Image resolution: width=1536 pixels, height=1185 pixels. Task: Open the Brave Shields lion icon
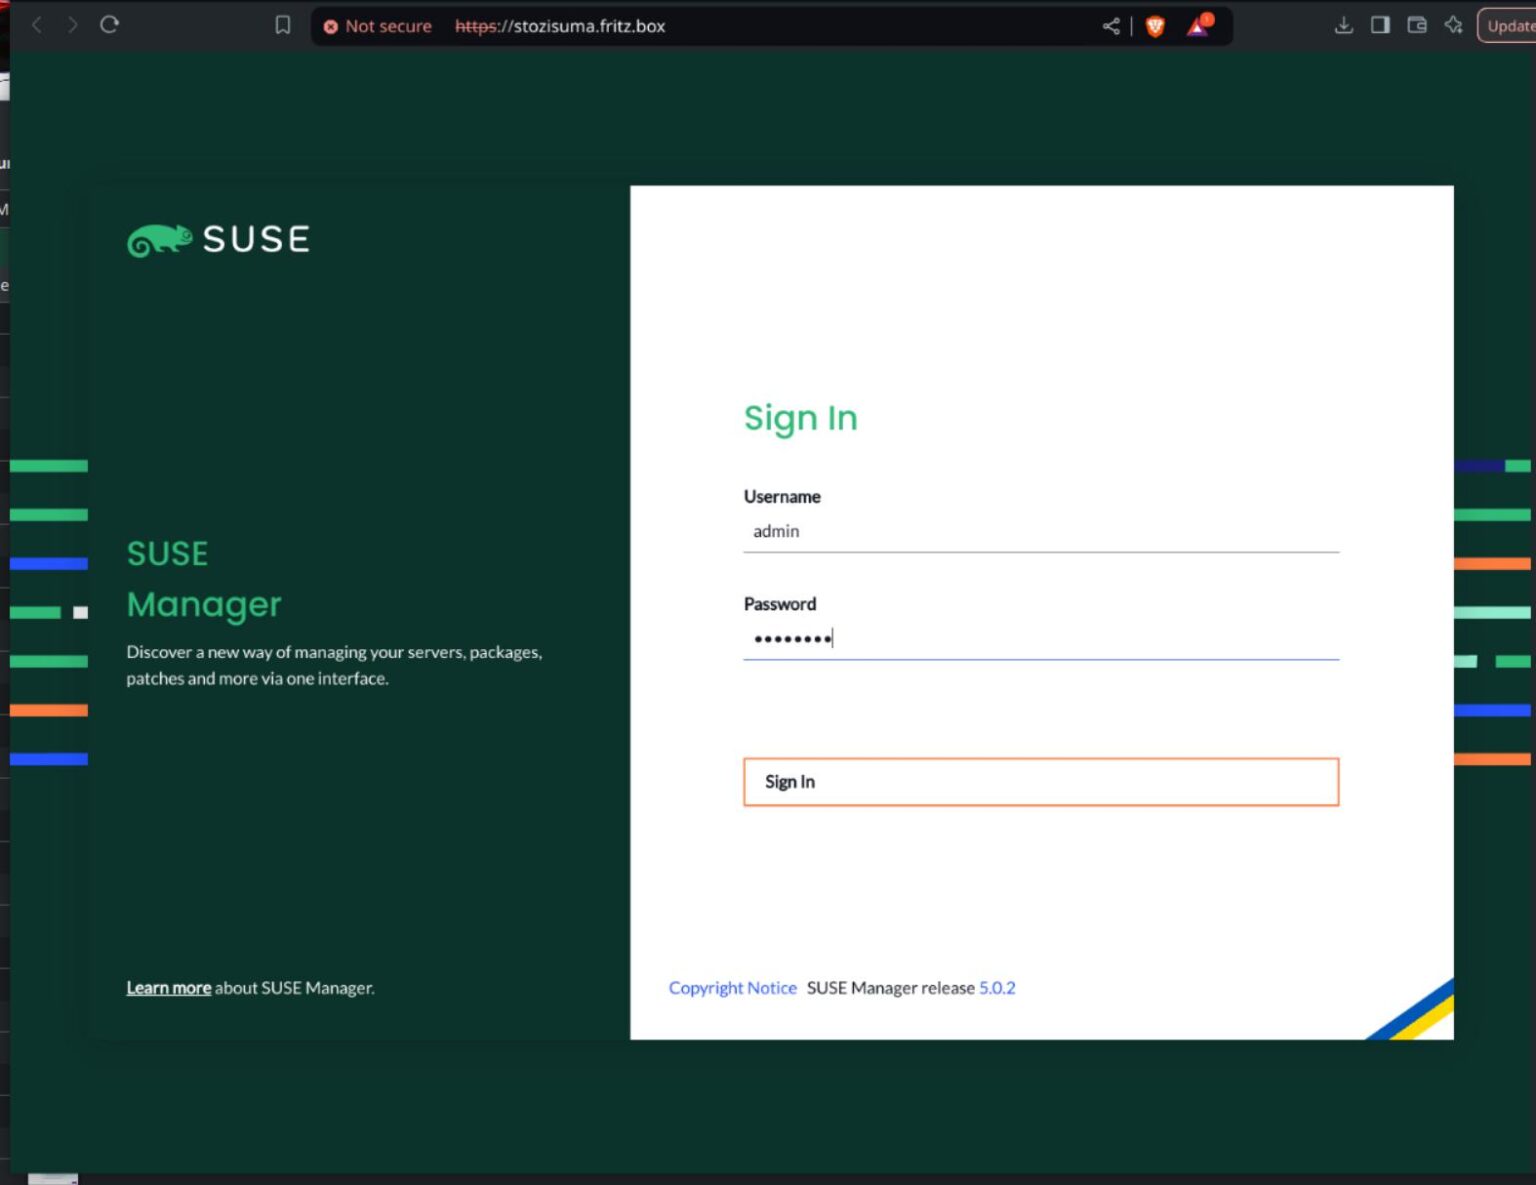(1155, 26)
